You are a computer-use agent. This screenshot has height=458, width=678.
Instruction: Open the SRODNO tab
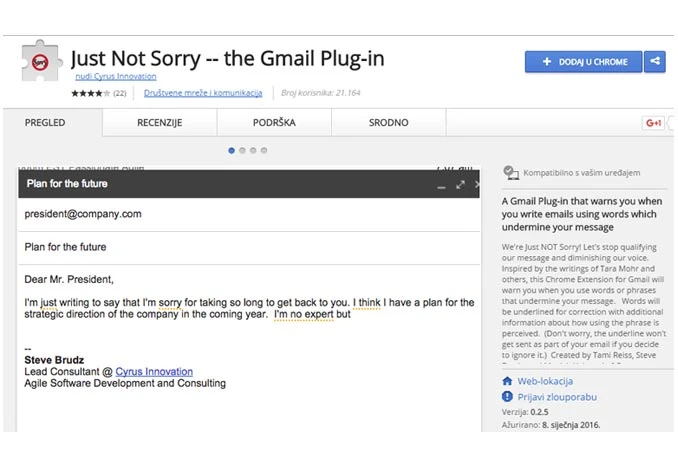388,123
